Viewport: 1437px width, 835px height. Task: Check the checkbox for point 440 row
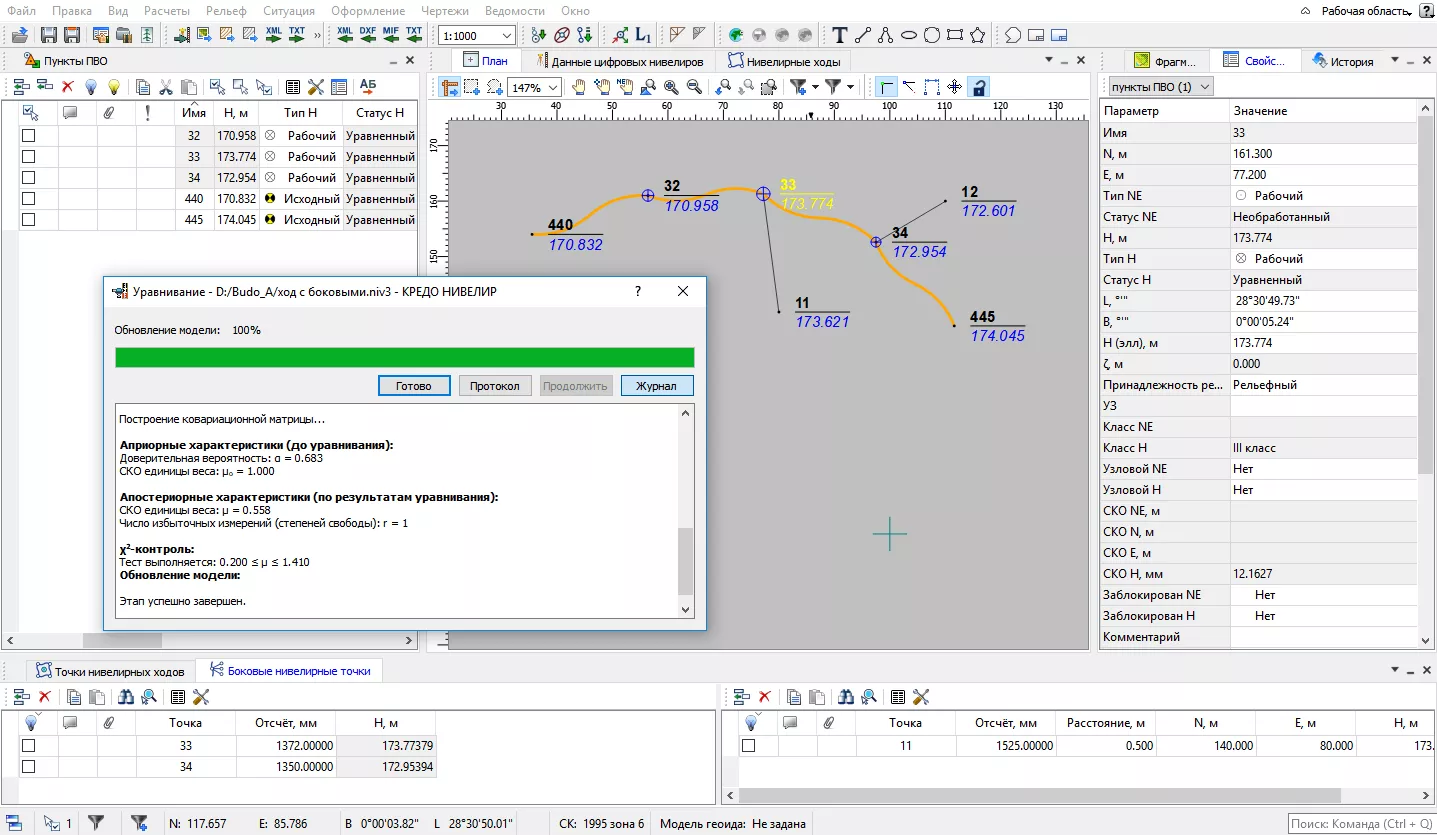click(29, 199)
